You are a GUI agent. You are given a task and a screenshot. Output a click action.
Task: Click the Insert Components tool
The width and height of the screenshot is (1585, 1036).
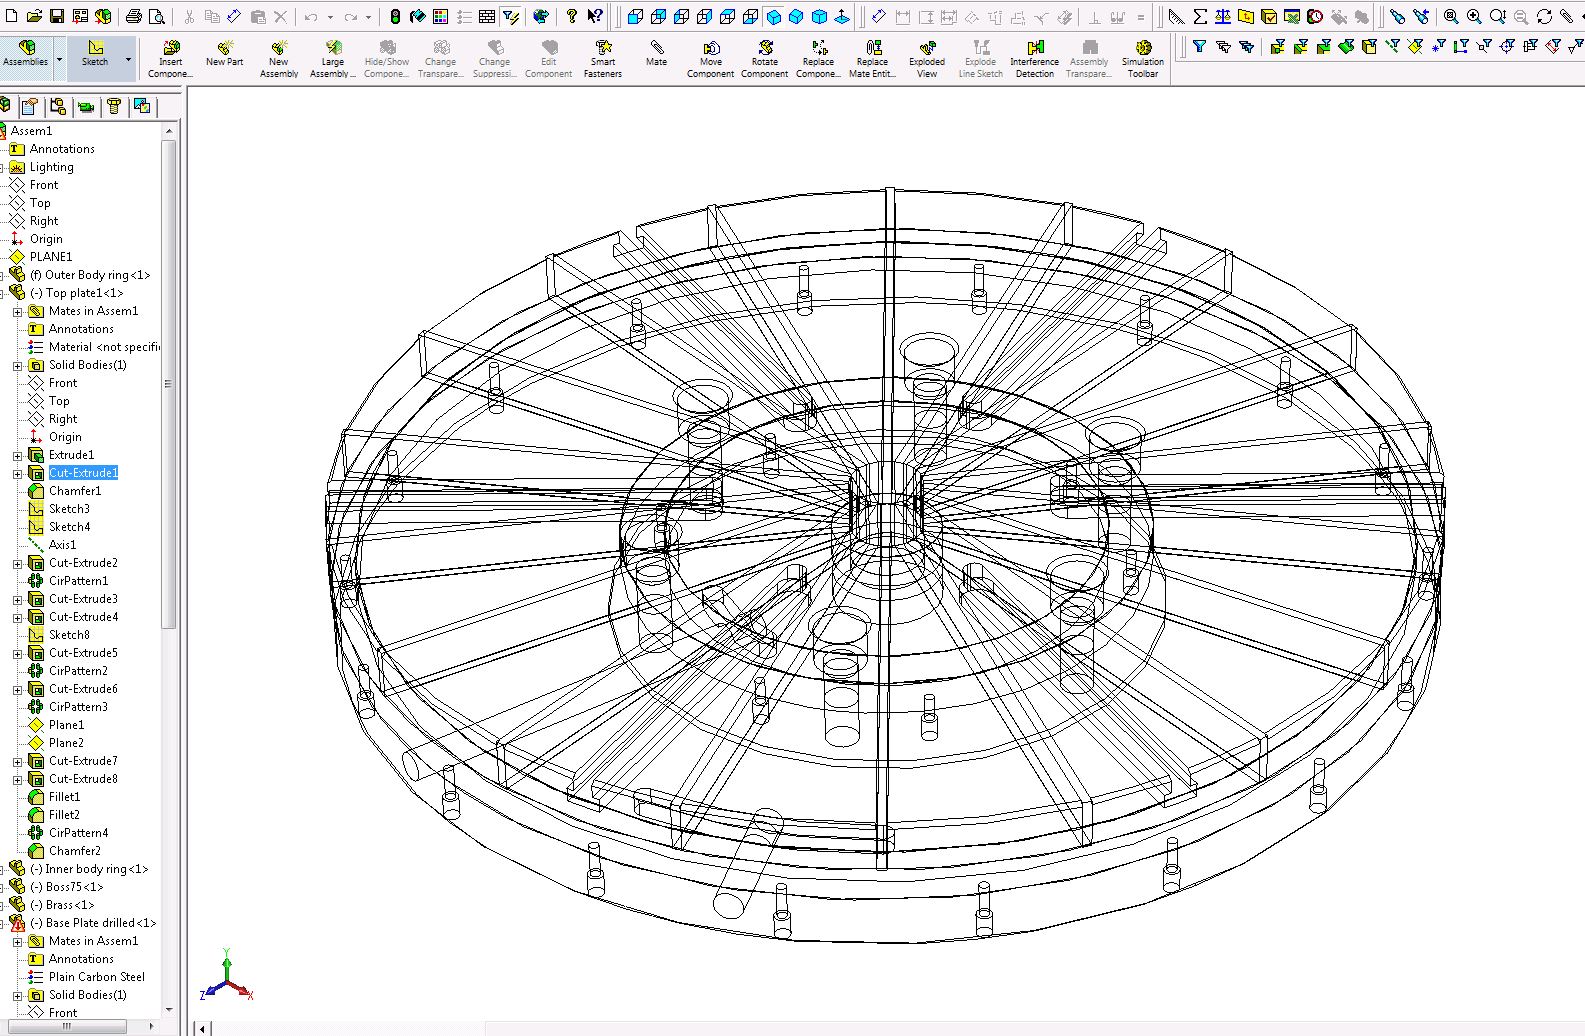[x=170, y=59]
